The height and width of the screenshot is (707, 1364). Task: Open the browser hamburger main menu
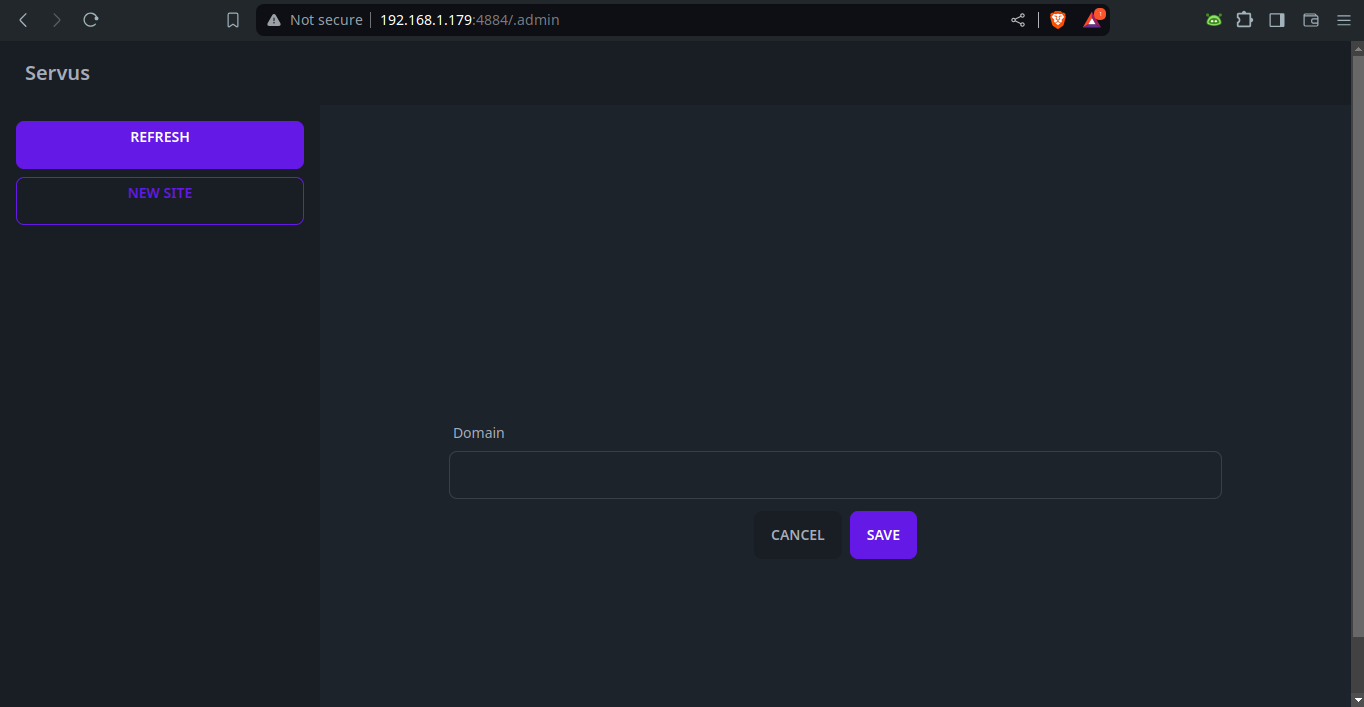tap(1343, 20)
